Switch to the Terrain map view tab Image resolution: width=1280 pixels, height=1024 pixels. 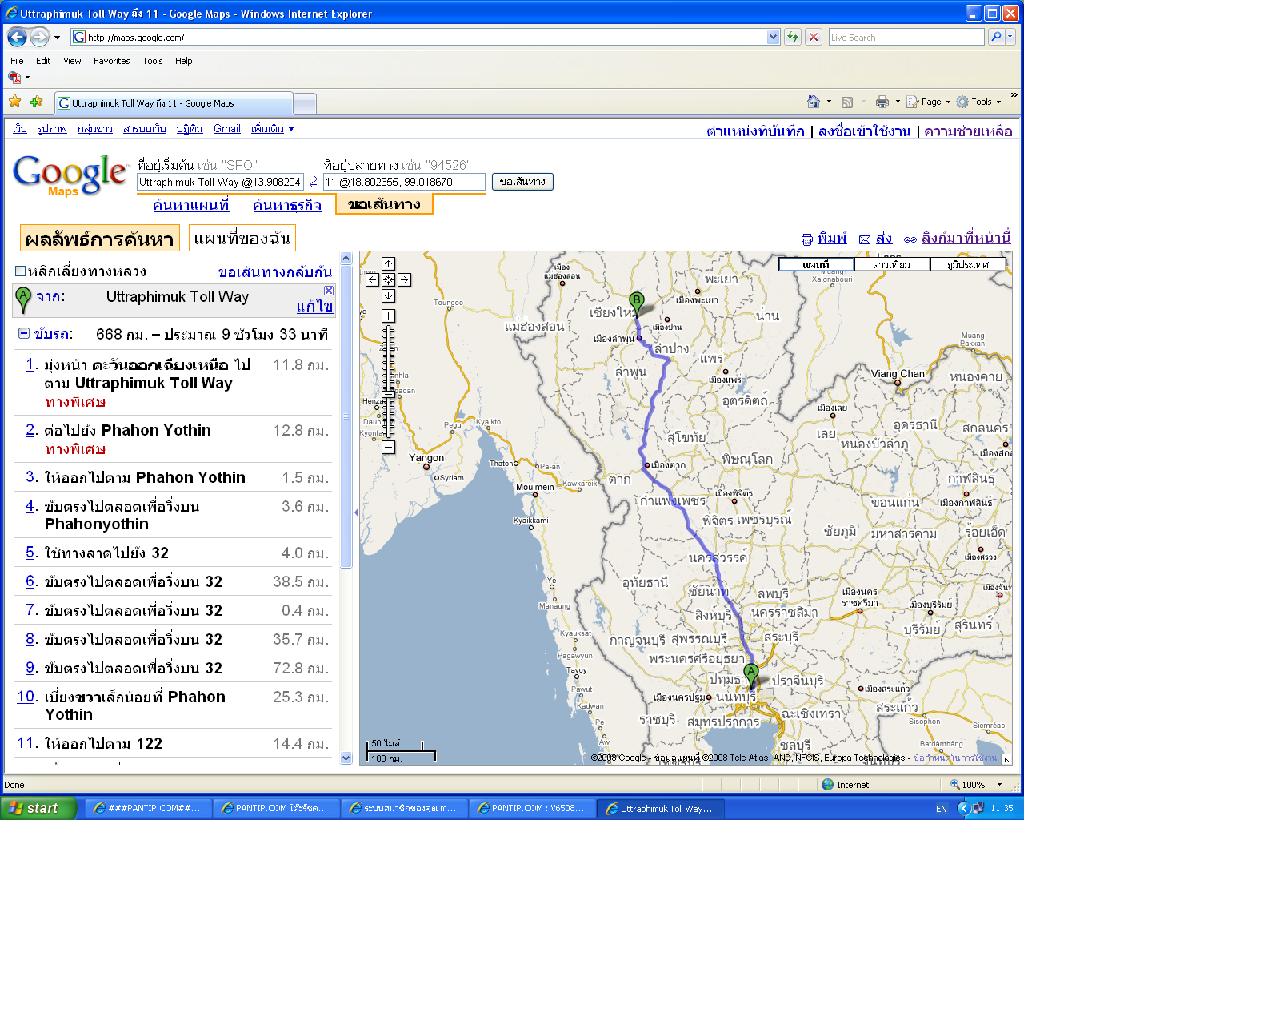[969, 265]
